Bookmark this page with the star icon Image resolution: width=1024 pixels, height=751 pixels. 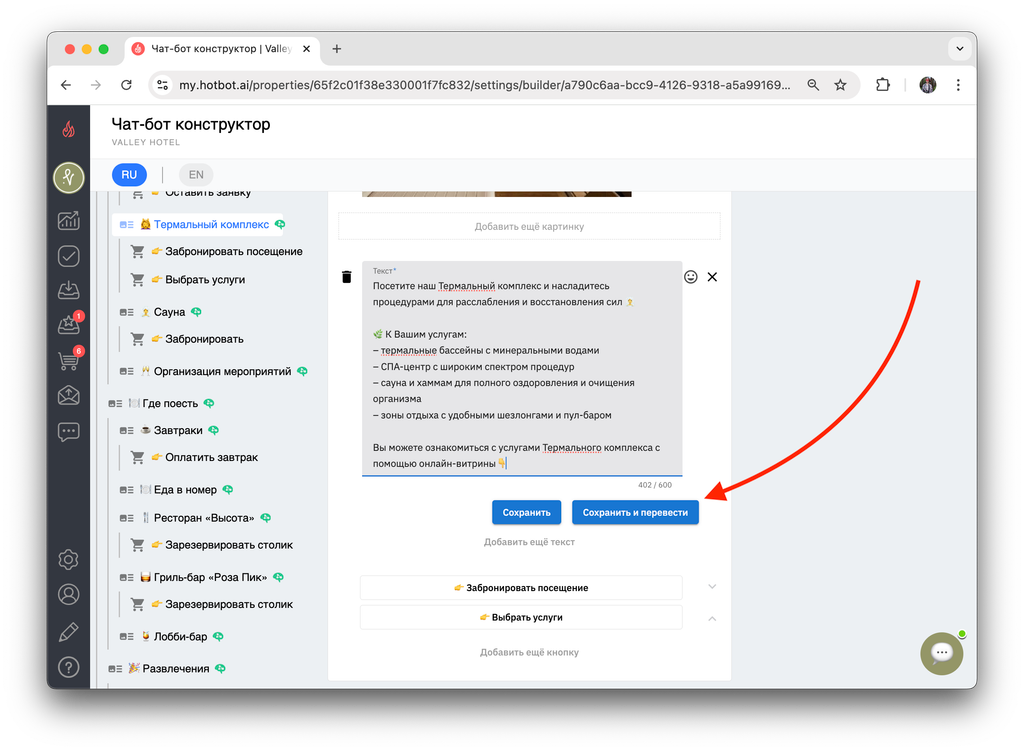coord(840,85)
